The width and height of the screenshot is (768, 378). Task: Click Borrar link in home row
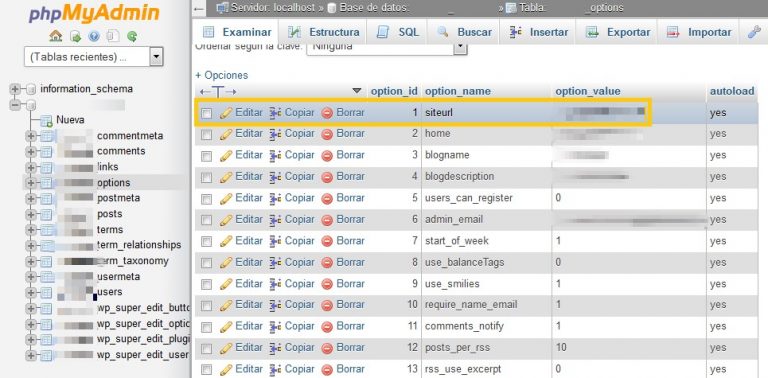[350, 134]
